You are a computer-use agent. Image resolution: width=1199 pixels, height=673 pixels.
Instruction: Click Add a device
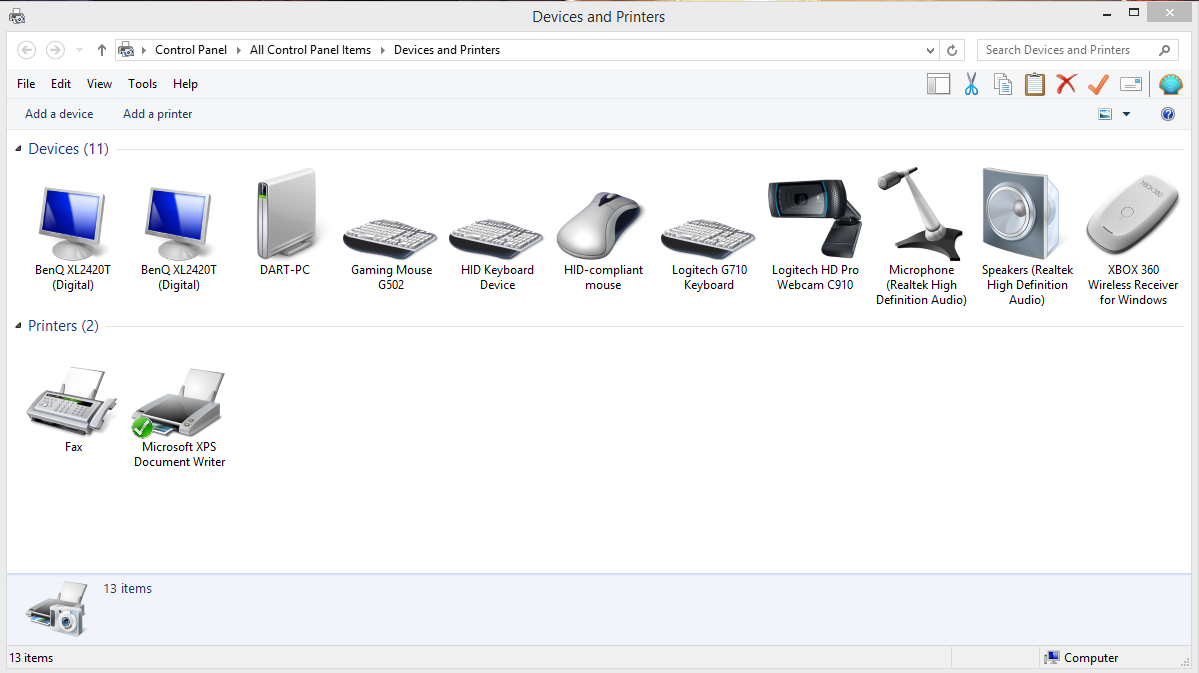tap(59, 114)
